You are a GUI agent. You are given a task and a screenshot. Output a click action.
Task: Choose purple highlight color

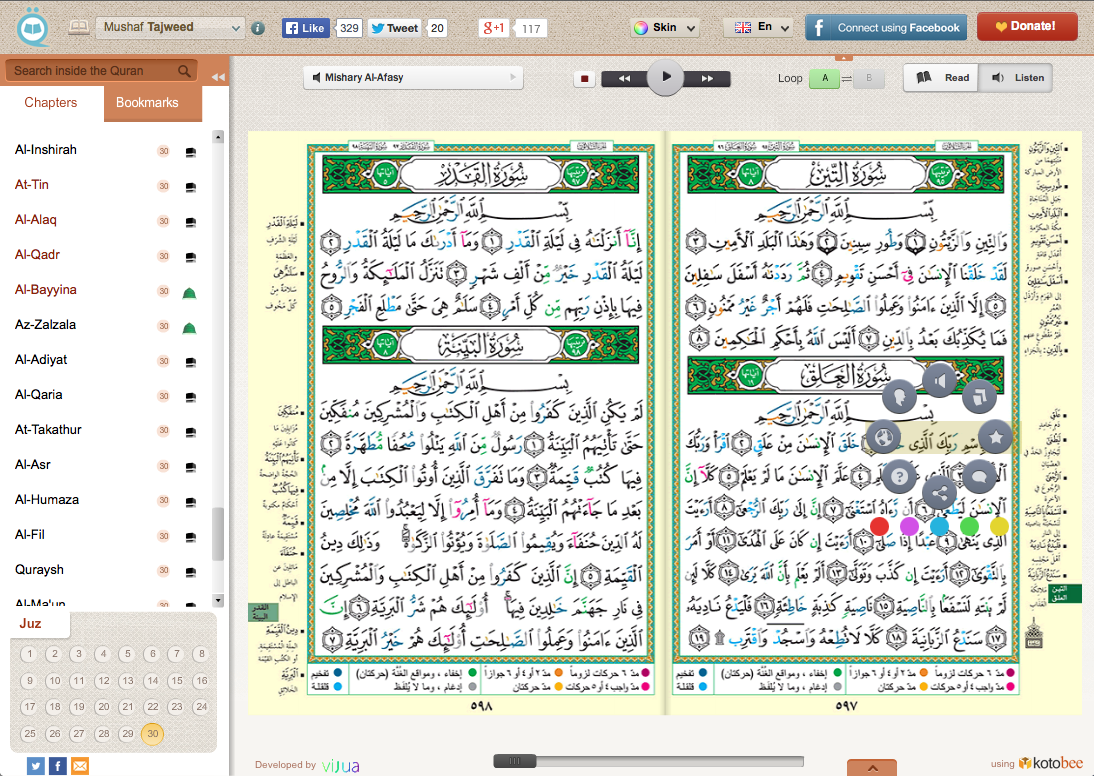pyautogui.click(x=909, y=525)
